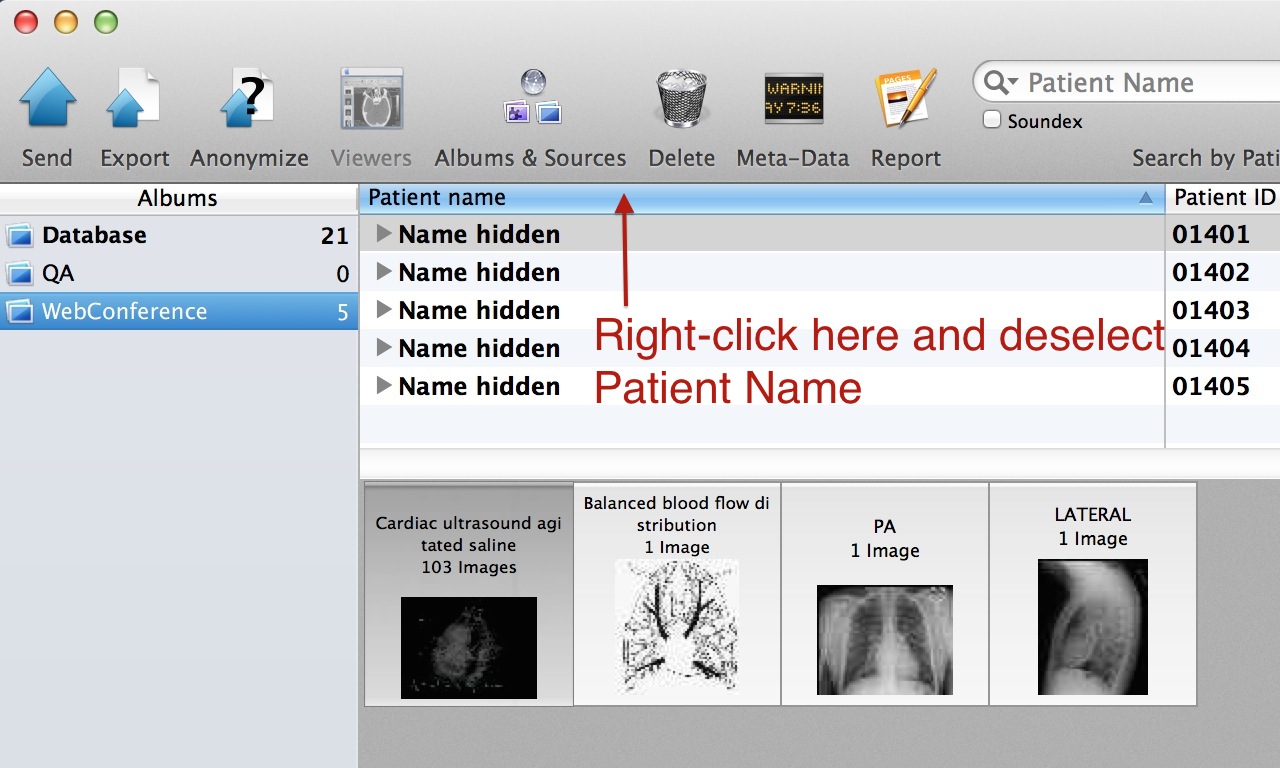Screen dimensions: 1280x768
Task: Click the WebConference album folder icon
Action: [19, 312]
